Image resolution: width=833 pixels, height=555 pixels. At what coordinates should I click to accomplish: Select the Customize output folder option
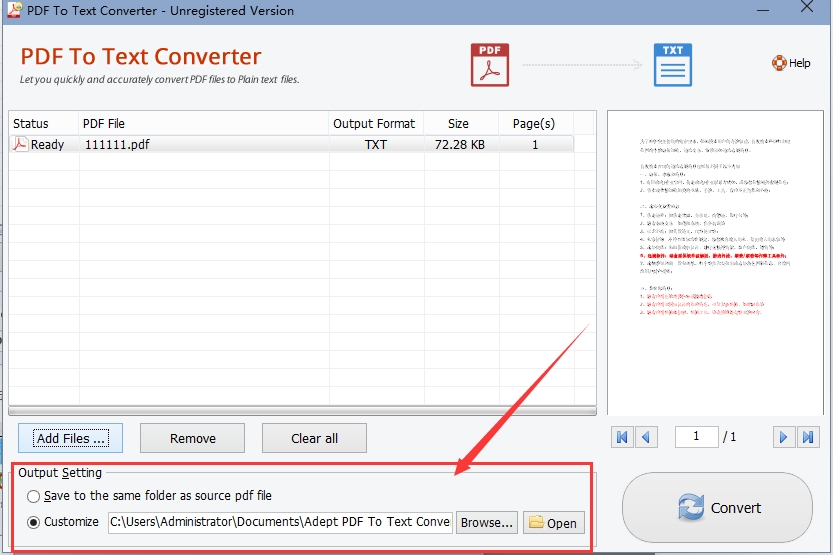tap(33, 522)
